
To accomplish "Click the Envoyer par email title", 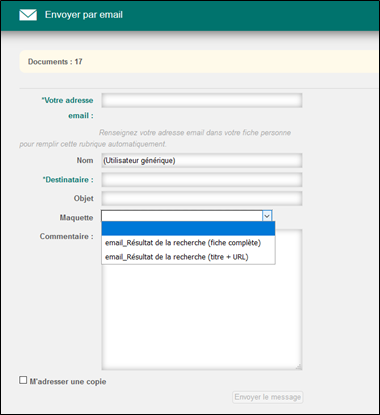I will (x=84, y=15).
